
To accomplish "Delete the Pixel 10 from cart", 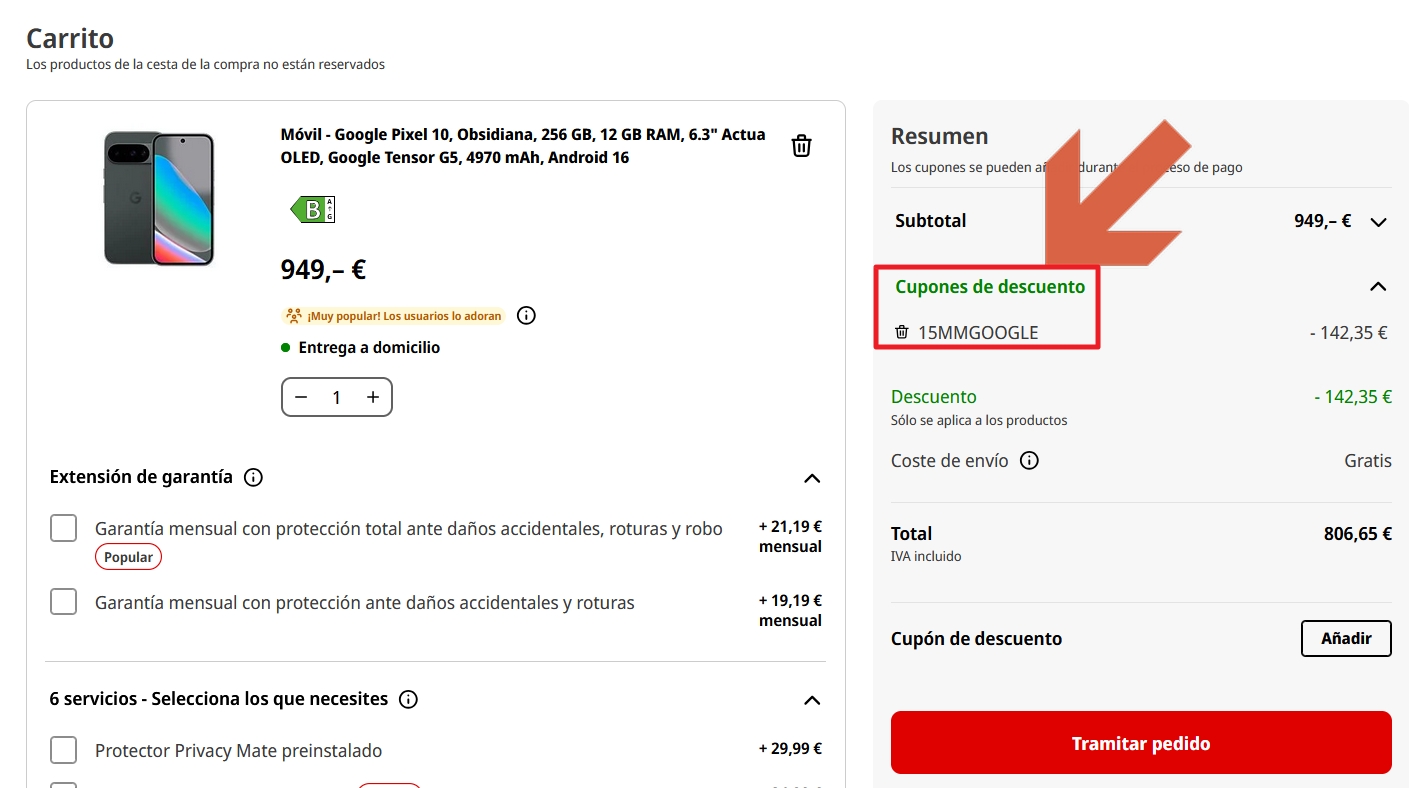I will pos(801,146).
